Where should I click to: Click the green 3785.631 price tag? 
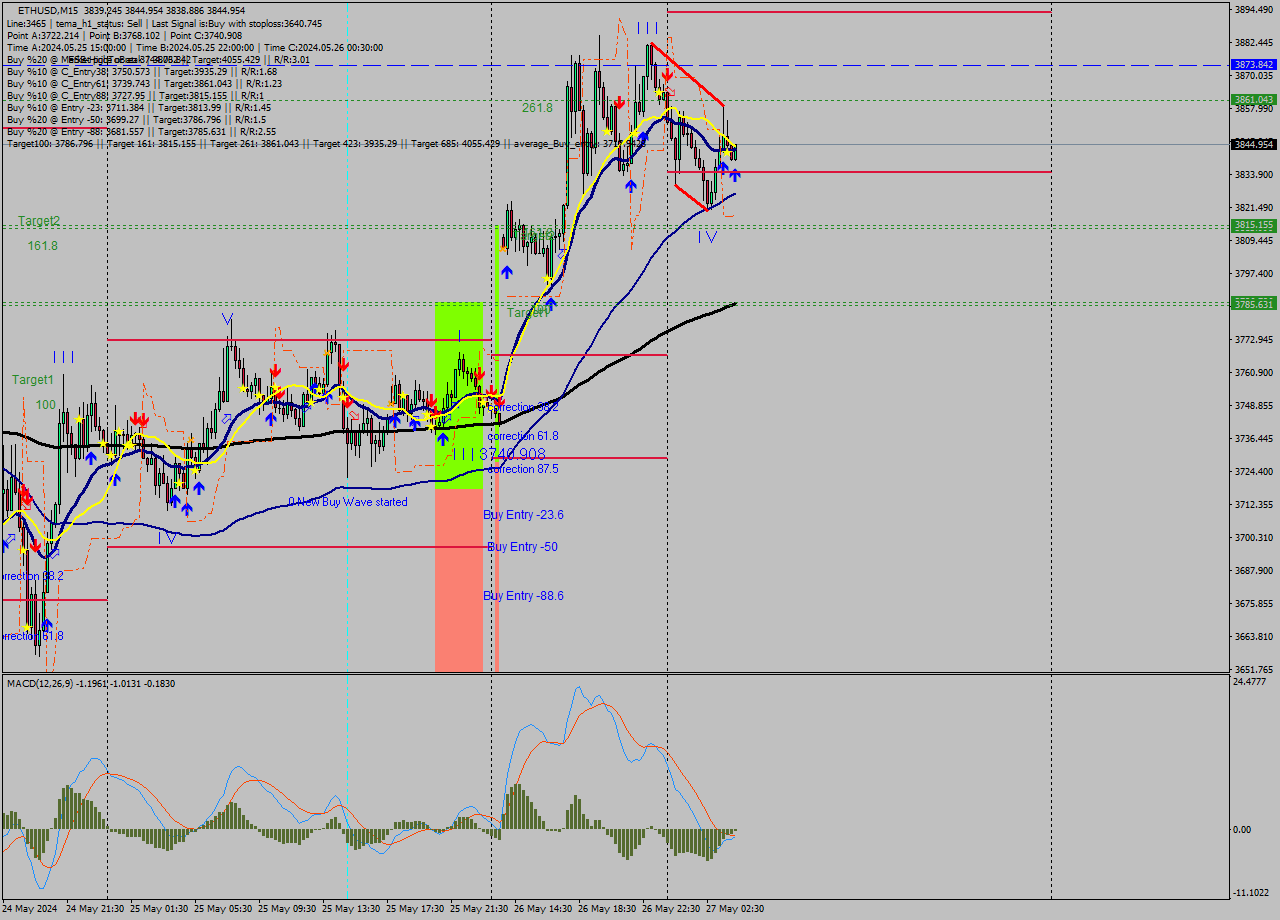[x=1253, y=304]
